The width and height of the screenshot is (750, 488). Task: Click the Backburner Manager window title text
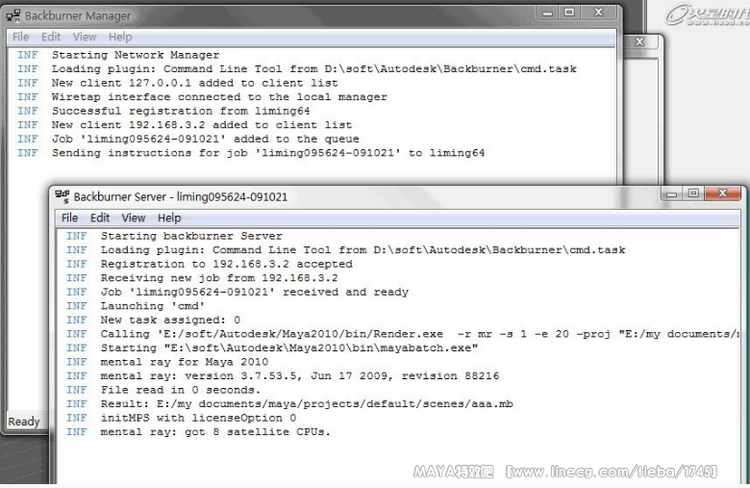(77, 16)
